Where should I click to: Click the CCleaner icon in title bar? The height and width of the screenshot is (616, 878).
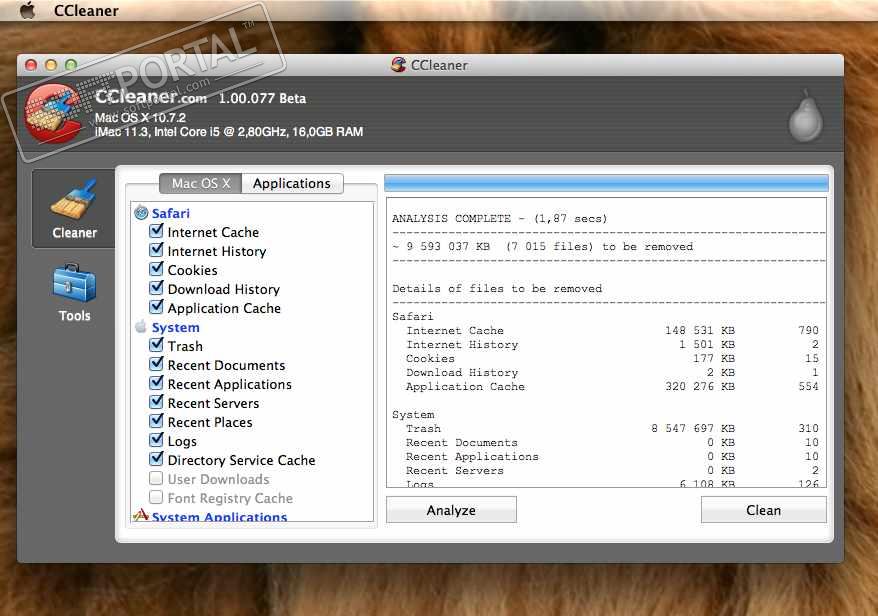398,65
